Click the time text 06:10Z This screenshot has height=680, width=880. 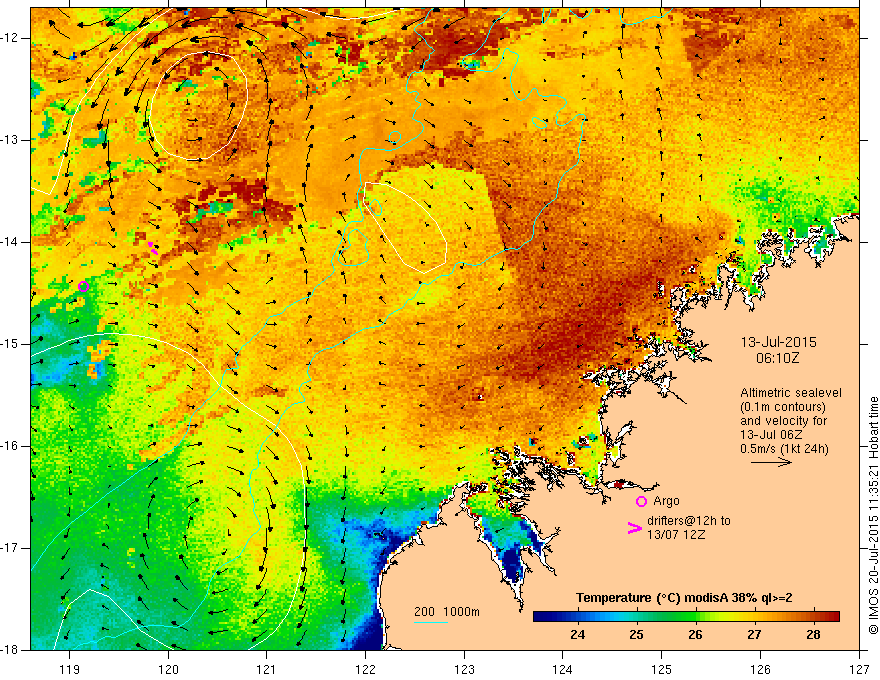pos(777,358)
